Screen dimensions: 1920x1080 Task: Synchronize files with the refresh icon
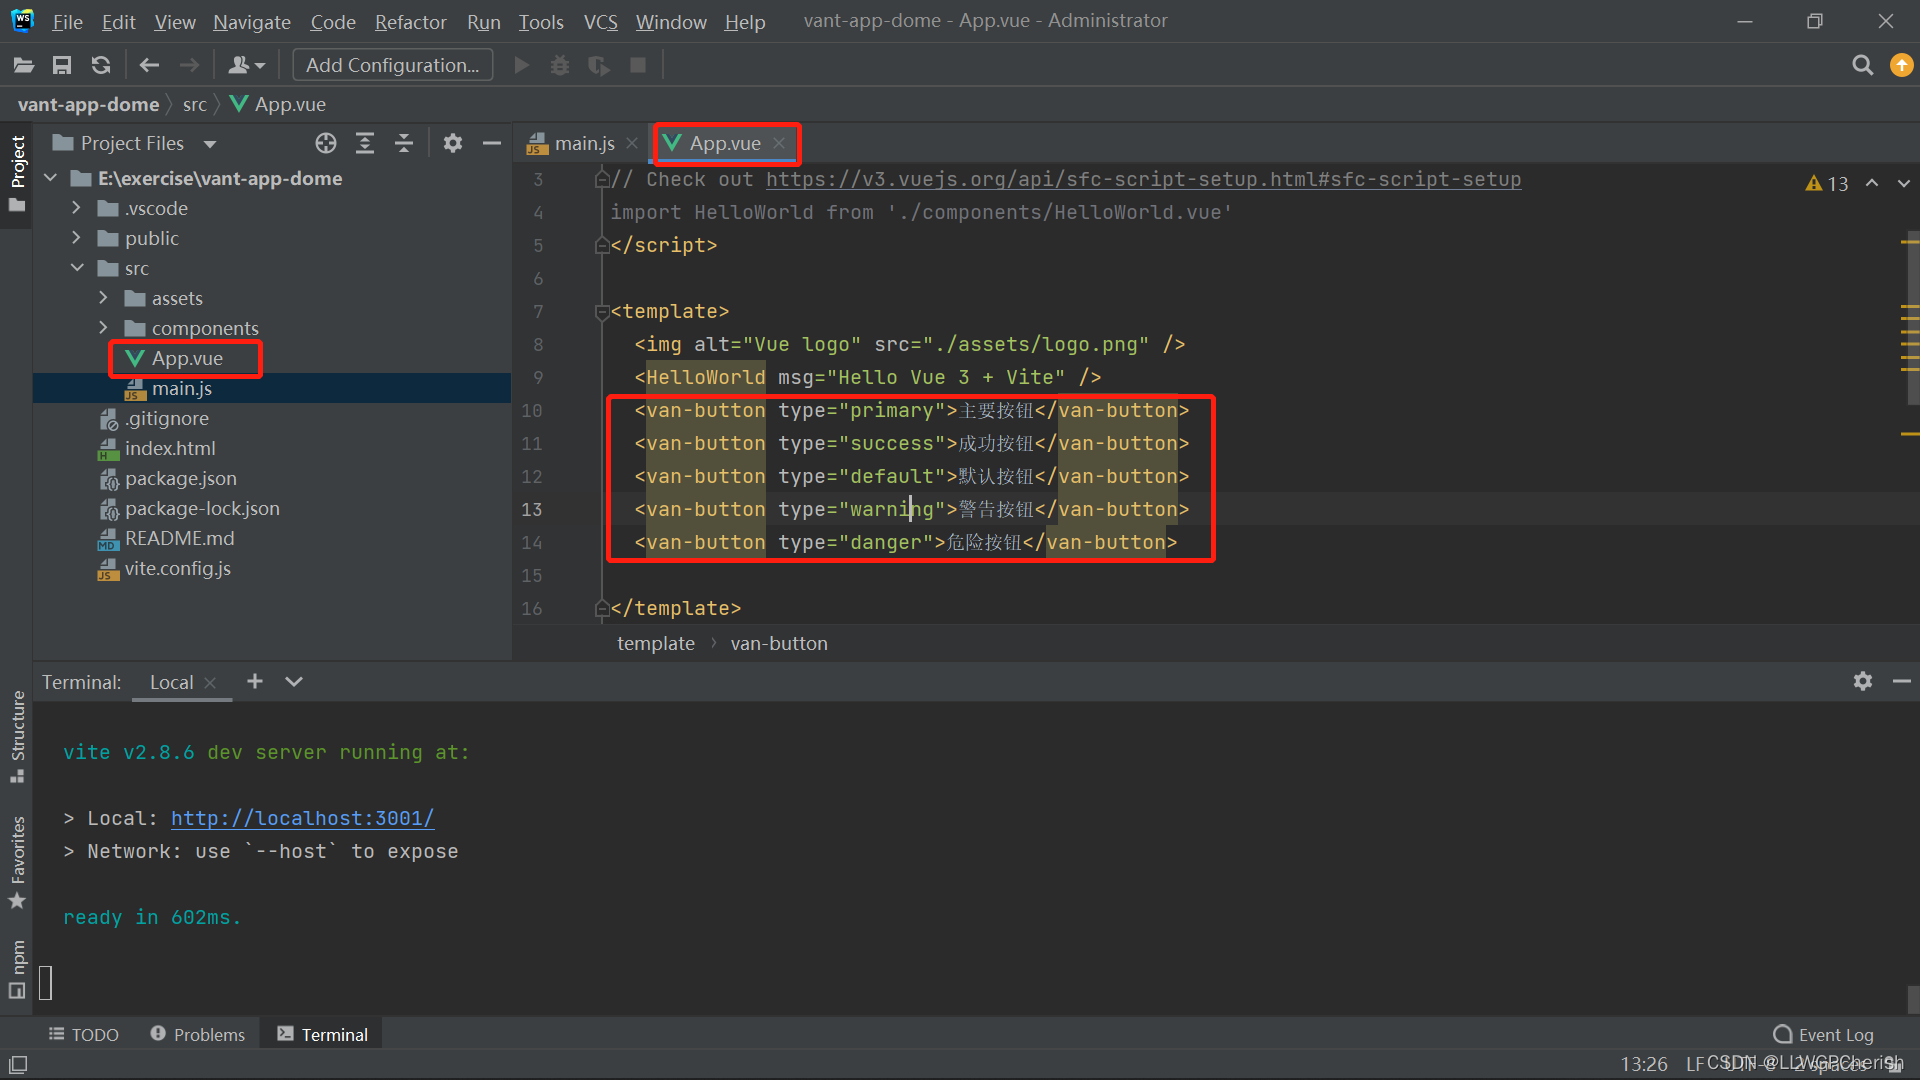coord(100,64)
